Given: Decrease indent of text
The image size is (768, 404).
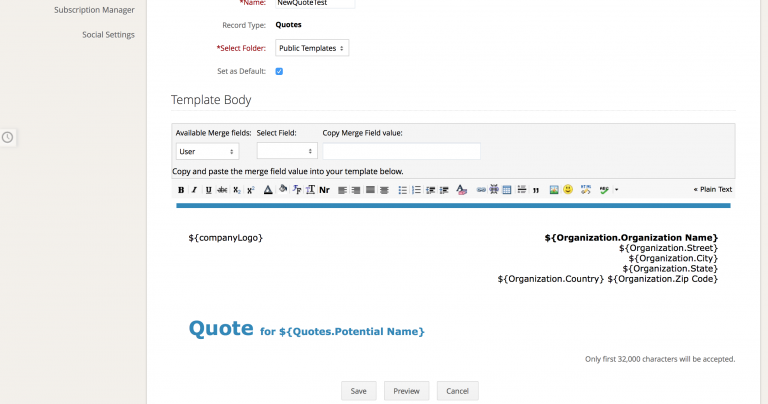Looking at the screenshot, I should (x=430, y=190).
